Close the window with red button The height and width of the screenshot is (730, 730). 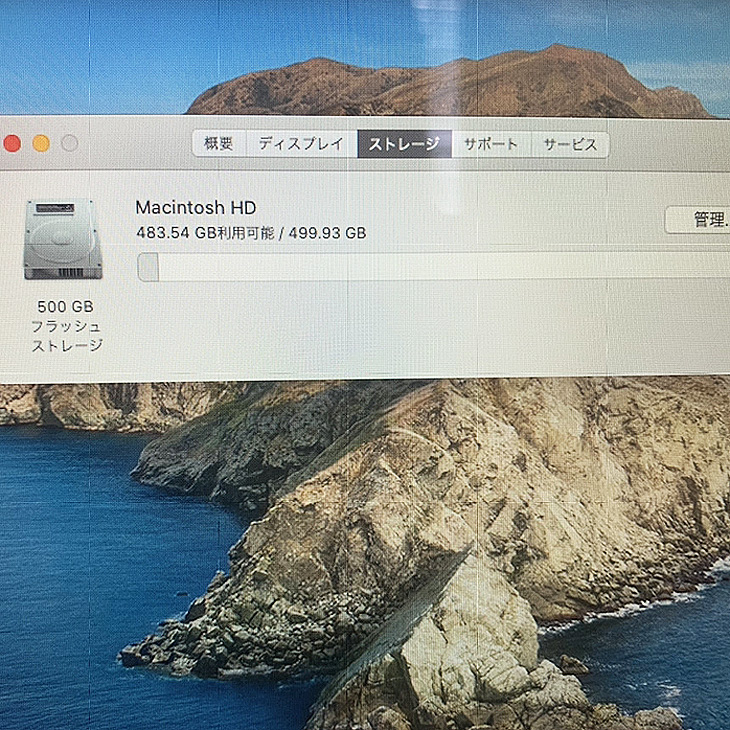click(12, 143)
